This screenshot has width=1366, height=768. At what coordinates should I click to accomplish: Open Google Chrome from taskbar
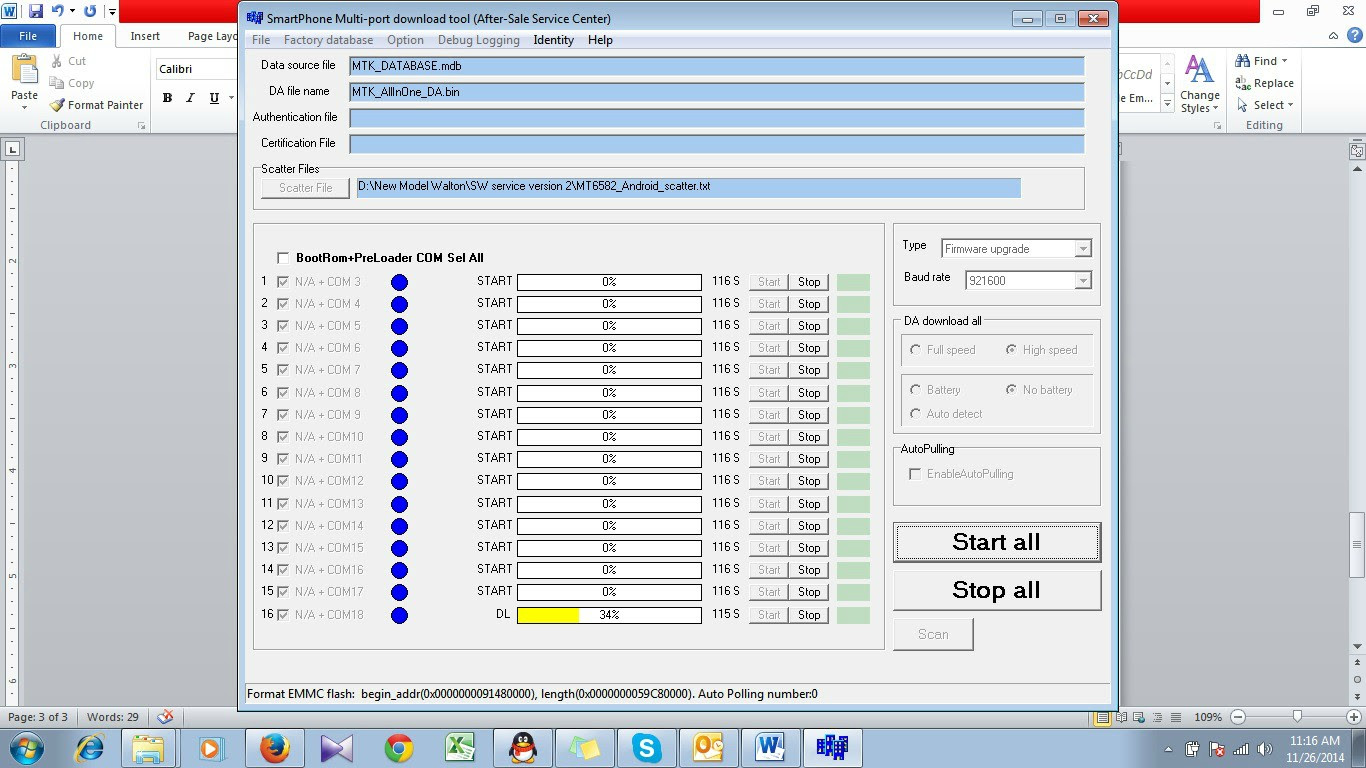[x=399, y=748]
